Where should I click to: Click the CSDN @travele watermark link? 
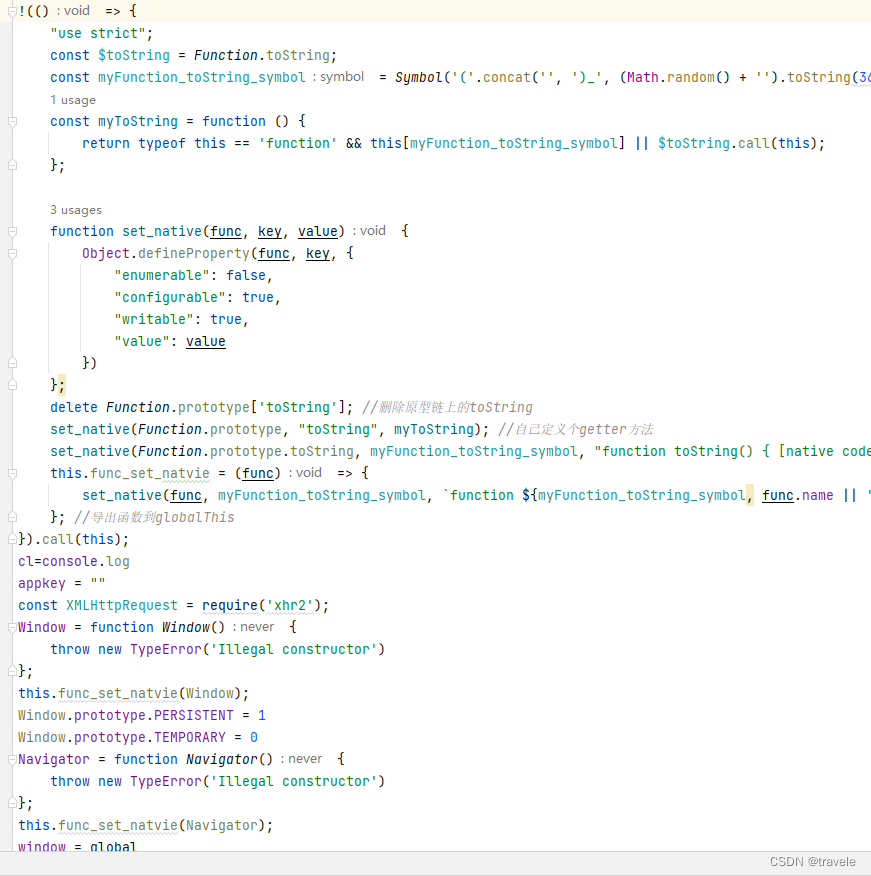(x=815, y=861)
